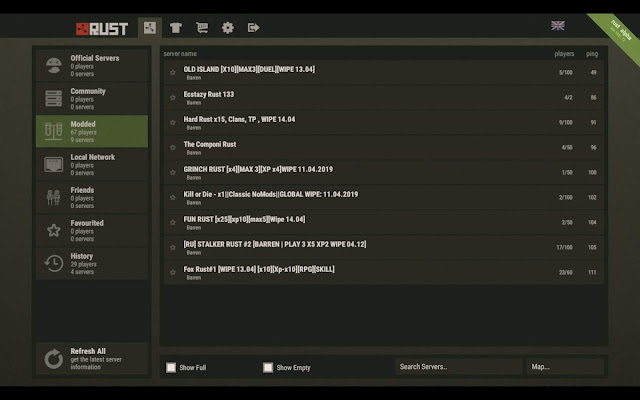Star the Fox Rust#1 server
Image resolution: width=640 pixels, height=400 pixels.
pos(173,272)
